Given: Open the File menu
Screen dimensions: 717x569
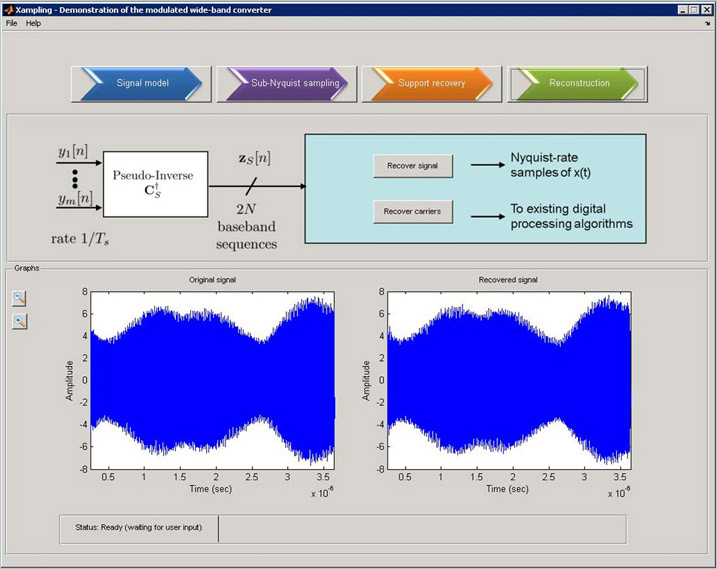Looking at the screenshot, I should [11, 23].
